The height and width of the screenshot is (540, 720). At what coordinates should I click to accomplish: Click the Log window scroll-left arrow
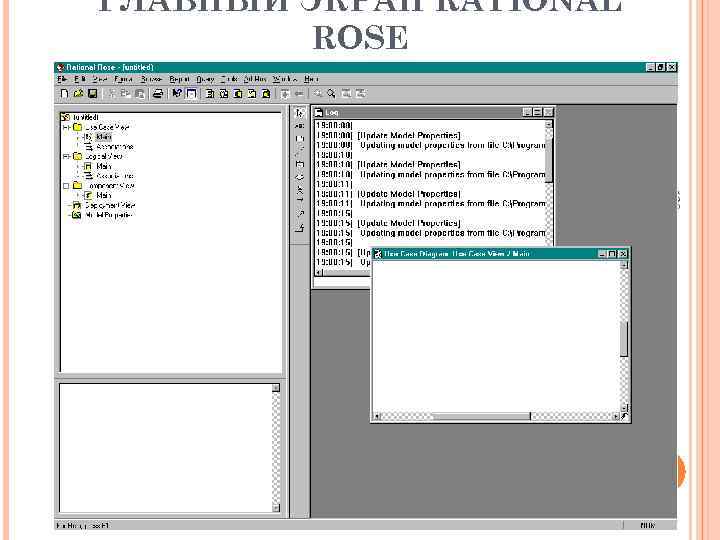(x=320, y=272)
